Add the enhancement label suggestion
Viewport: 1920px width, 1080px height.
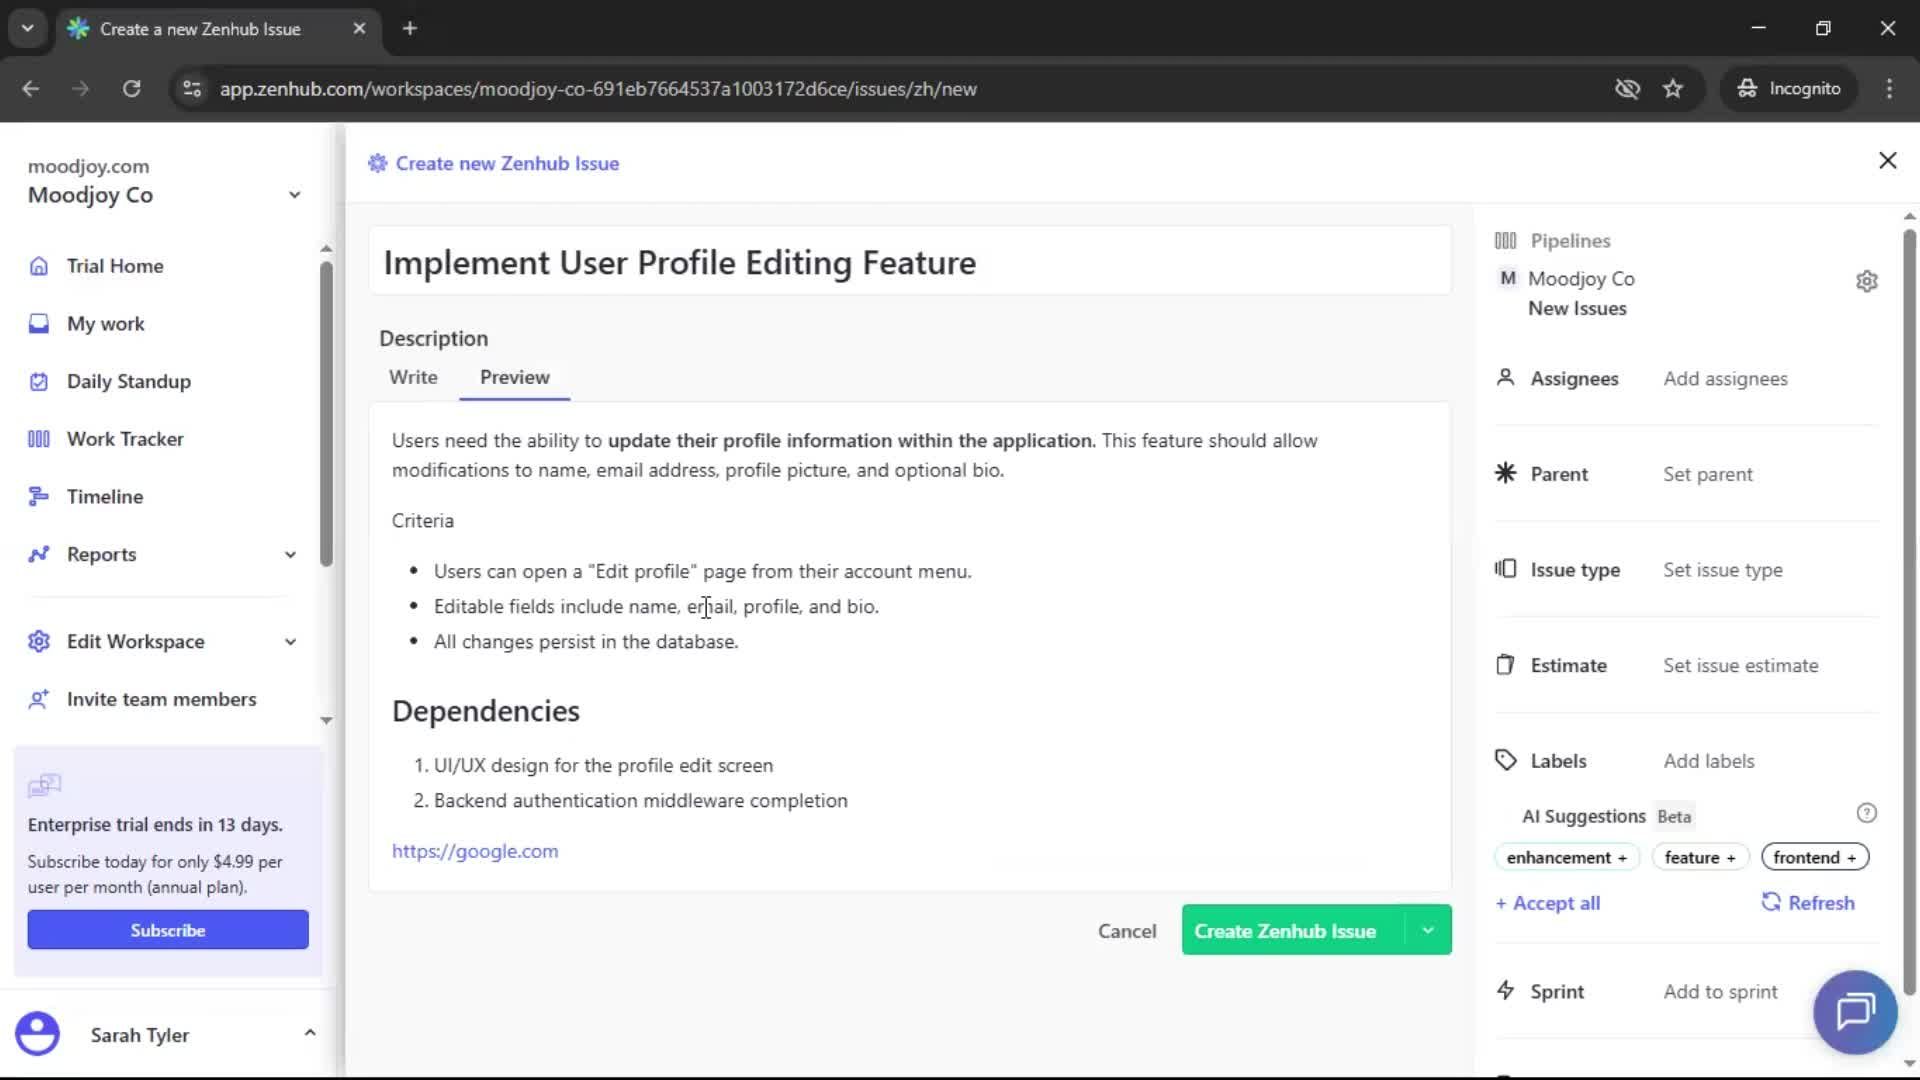pyautogui.click(x=1565, y=857)
